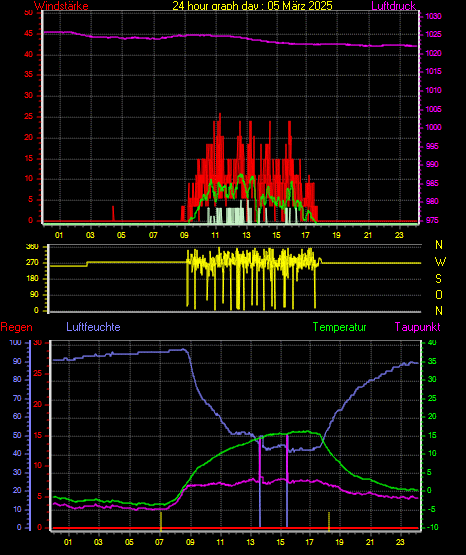Select the Temperatur legend label

[x=339, y=327]
